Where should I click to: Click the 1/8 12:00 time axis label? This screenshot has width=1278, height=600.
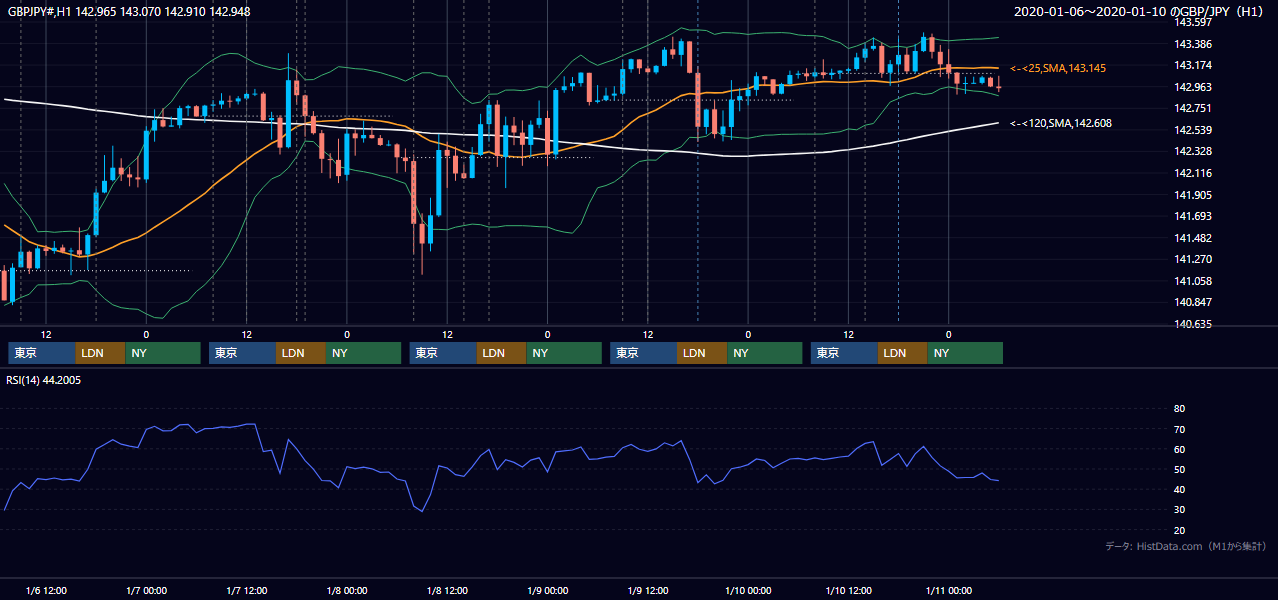[x=447, y=590]
